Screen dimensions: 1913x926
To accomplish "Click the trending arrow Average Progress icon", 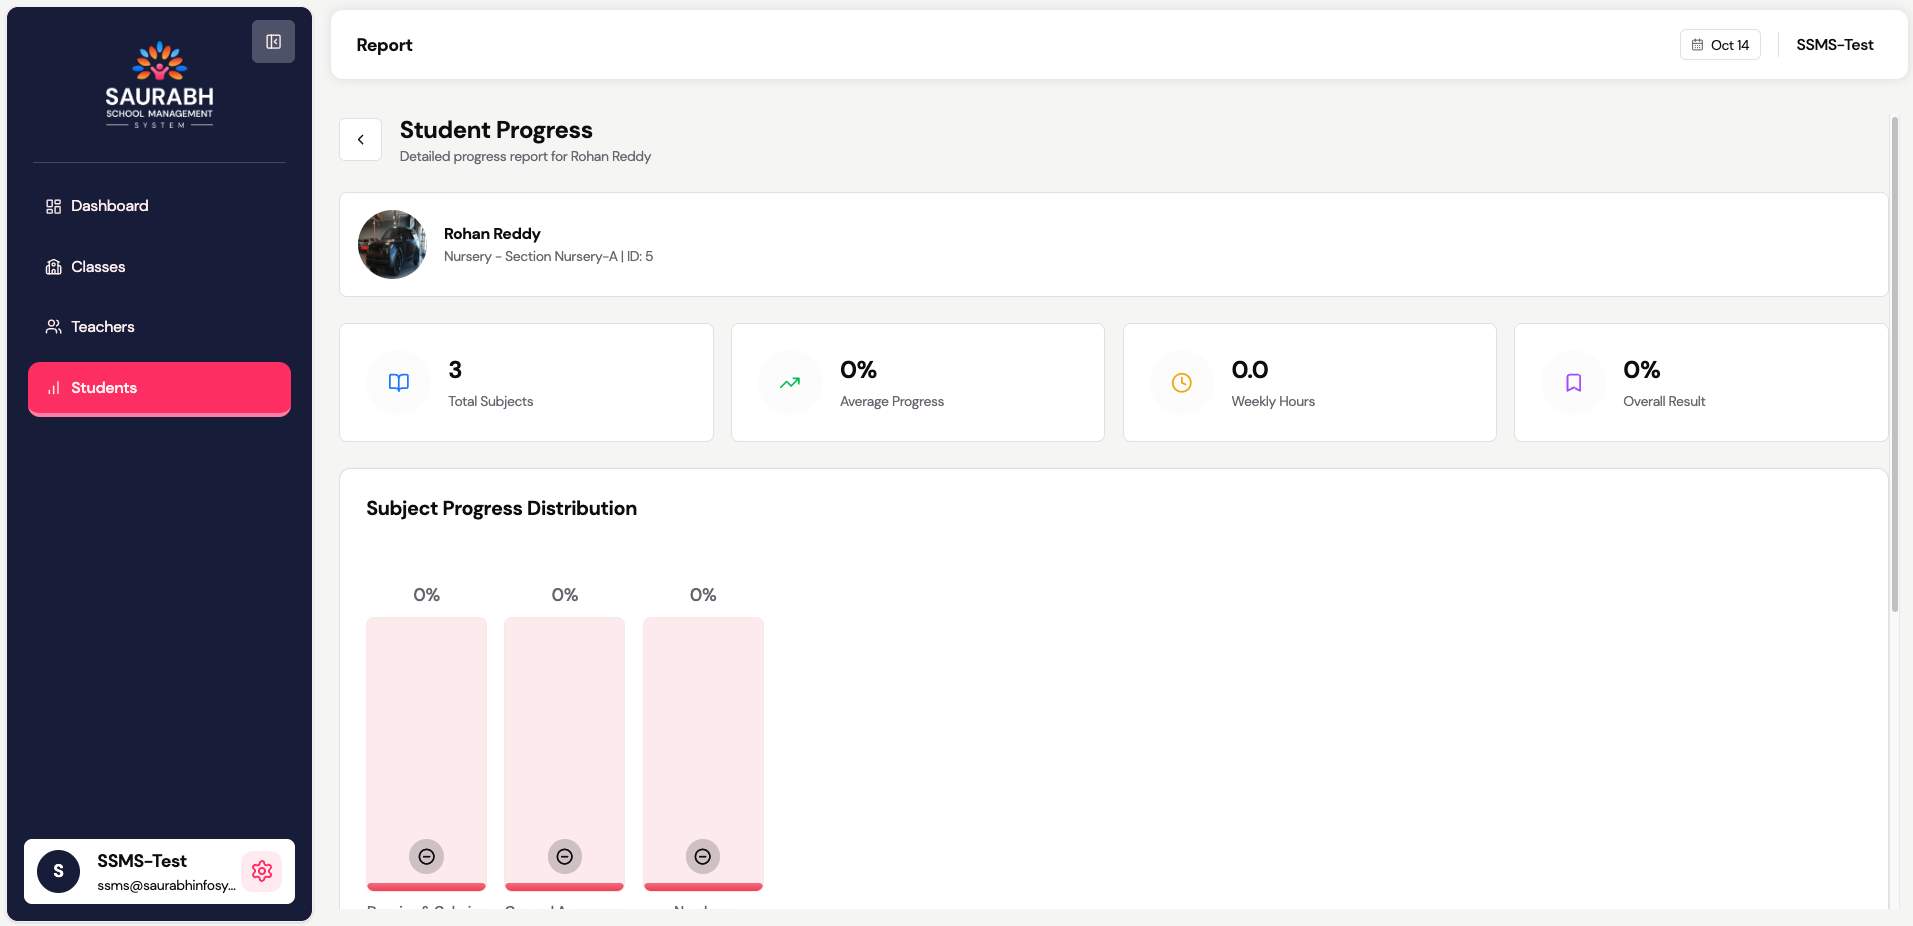I will point(790,383).
